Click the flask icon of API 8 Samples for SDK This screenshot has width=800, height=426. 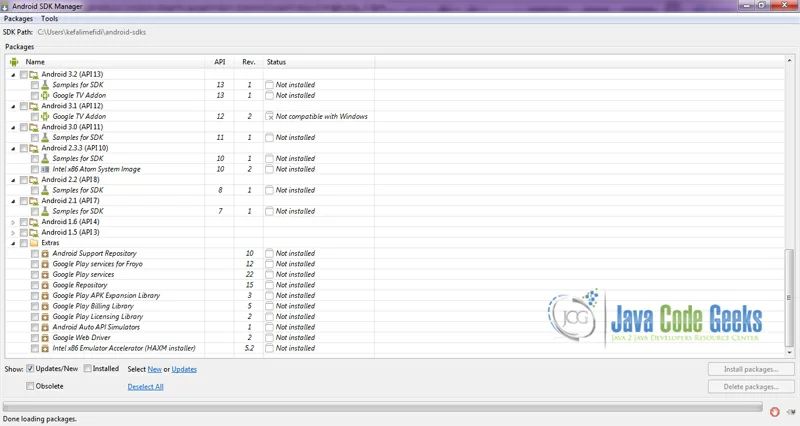click(x=45, y=190)
